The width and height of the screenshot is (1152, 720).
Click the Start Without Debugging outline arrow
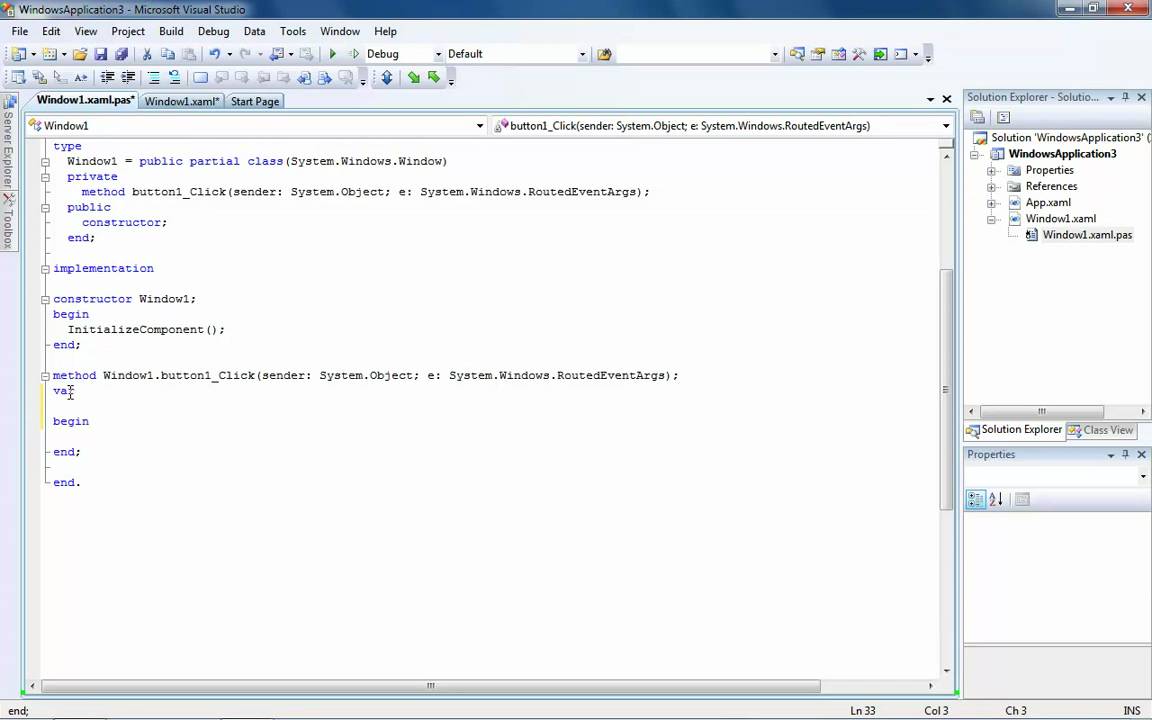point(354,54)
